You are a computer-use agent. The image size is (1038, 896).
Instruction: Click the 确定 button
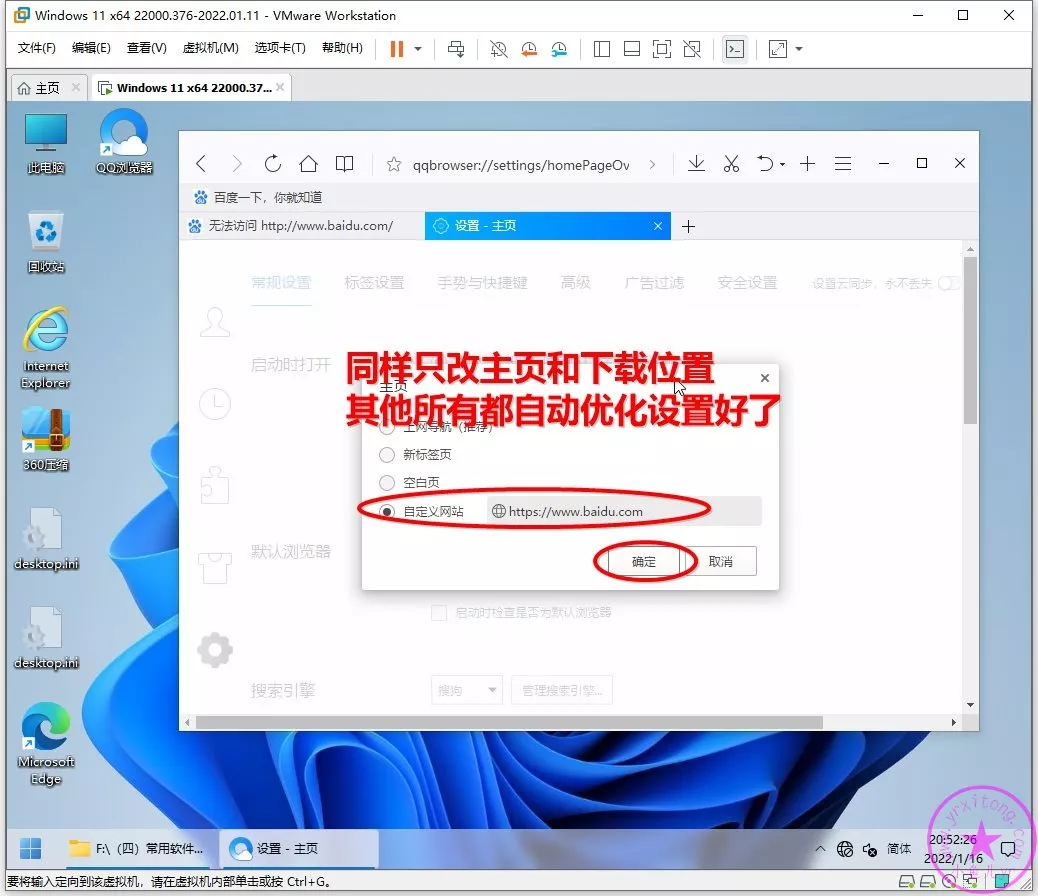(644, 562)
